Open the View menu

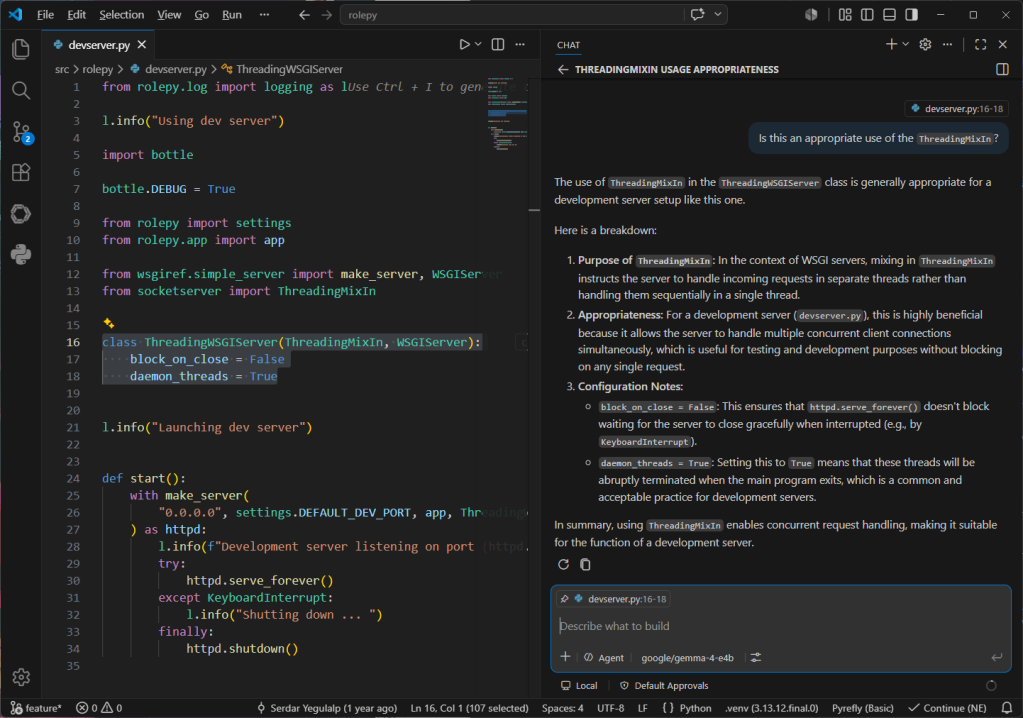(x=169, y=14)
